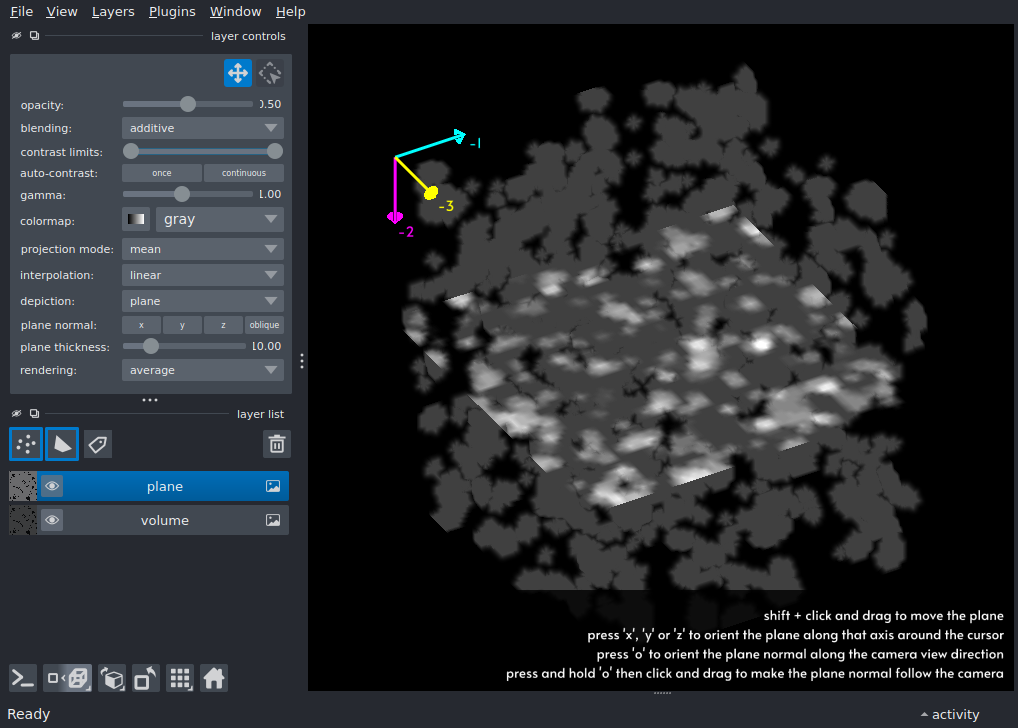1018x728 pixels.
Task: Run auto-contrast once
Action: pos(161,172)
